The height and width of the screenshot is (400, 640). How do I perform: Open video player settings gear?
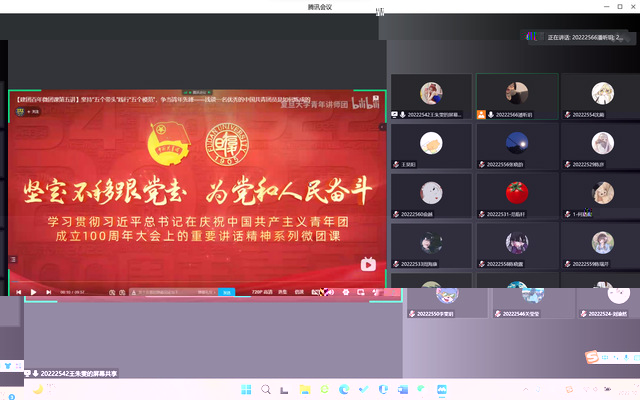point(346,292)
